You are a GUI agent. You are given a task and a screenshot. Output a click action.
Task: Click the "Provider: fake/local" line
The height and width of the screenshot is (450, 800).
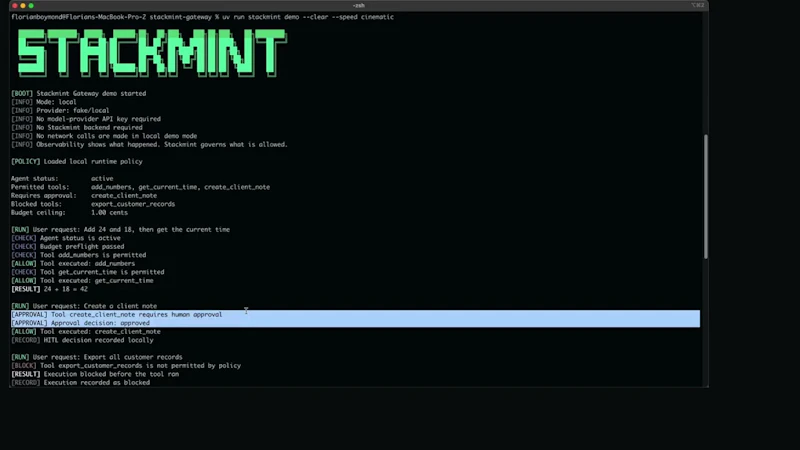(60, 110)
